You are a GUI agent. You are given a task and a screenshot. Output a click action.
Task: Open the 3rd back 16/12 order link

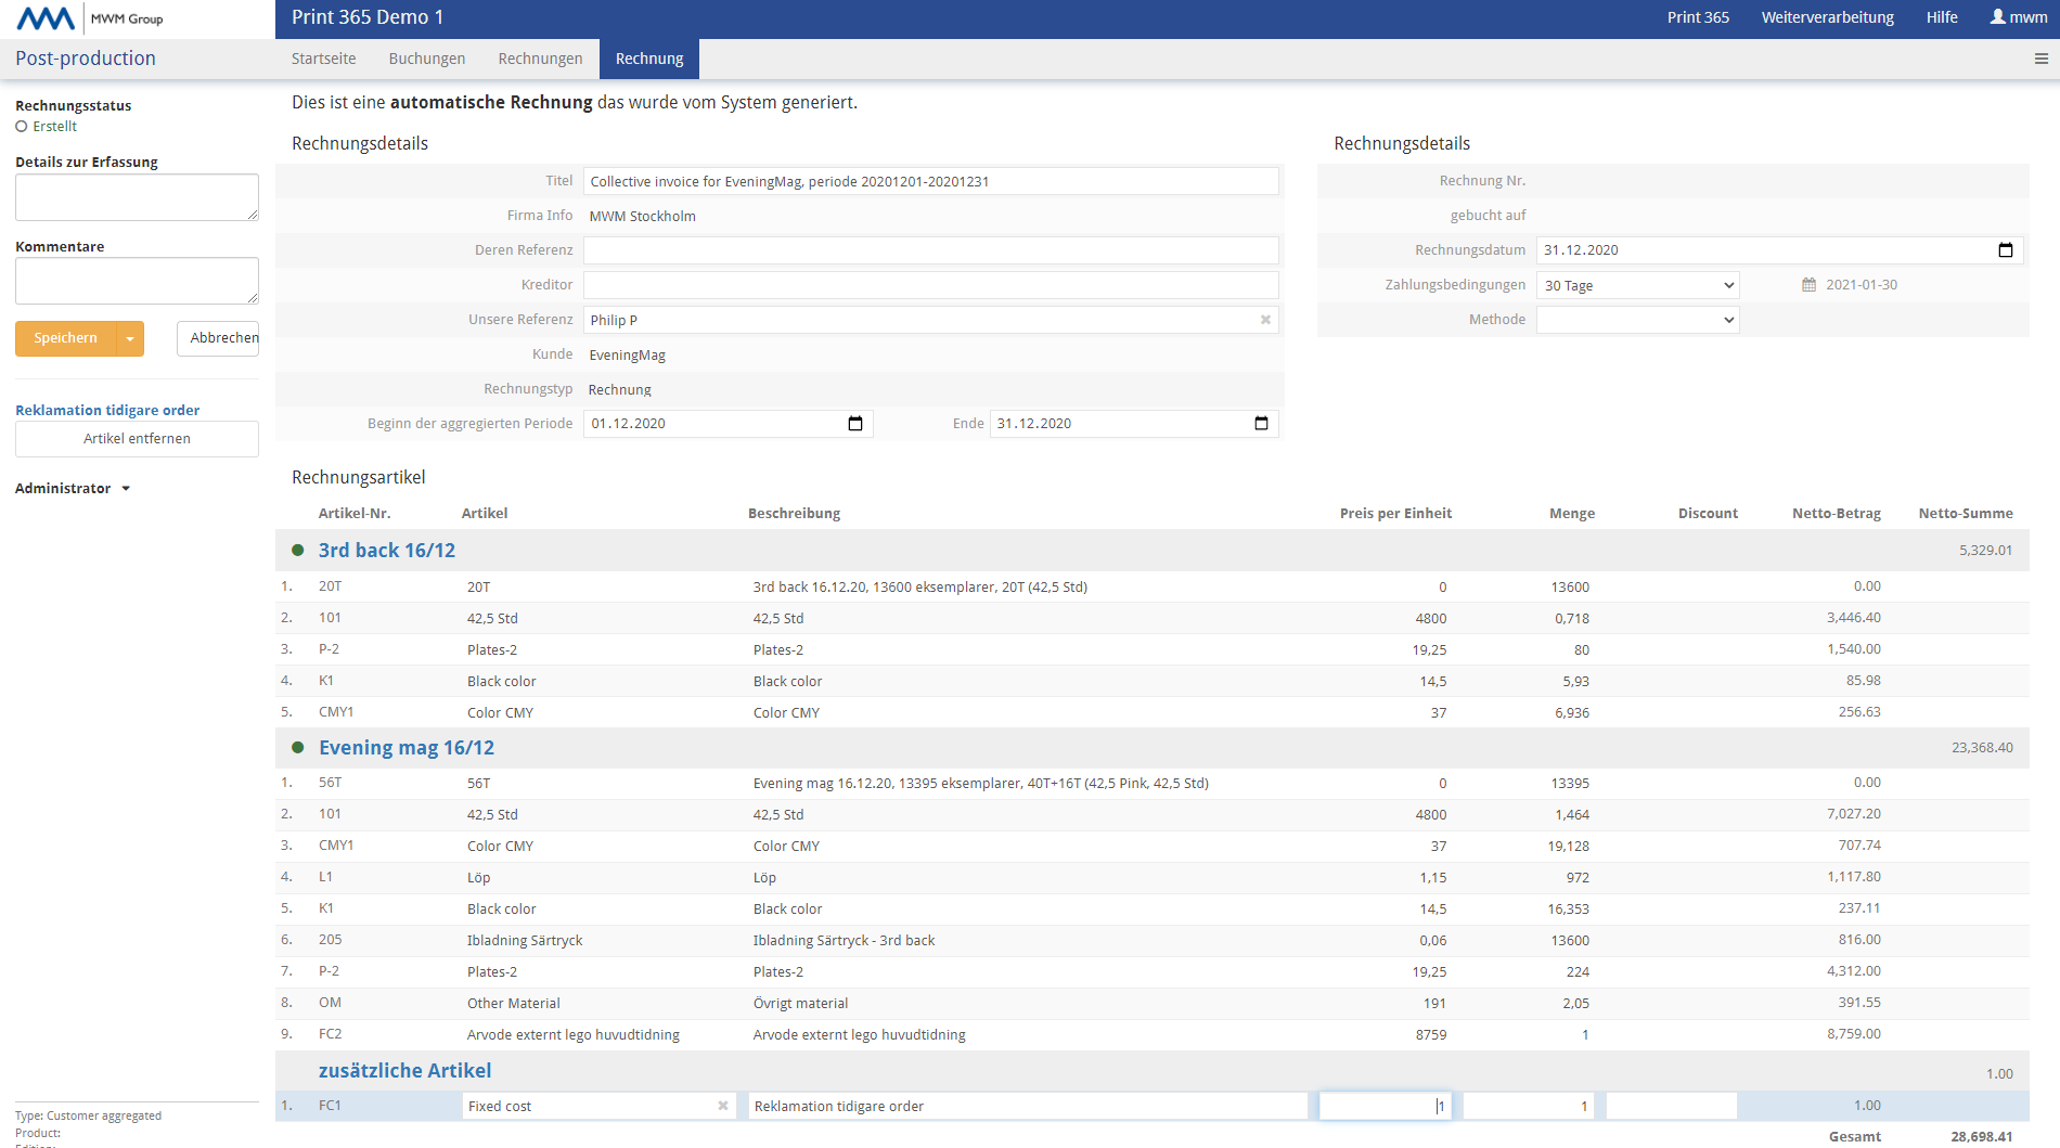387,550
